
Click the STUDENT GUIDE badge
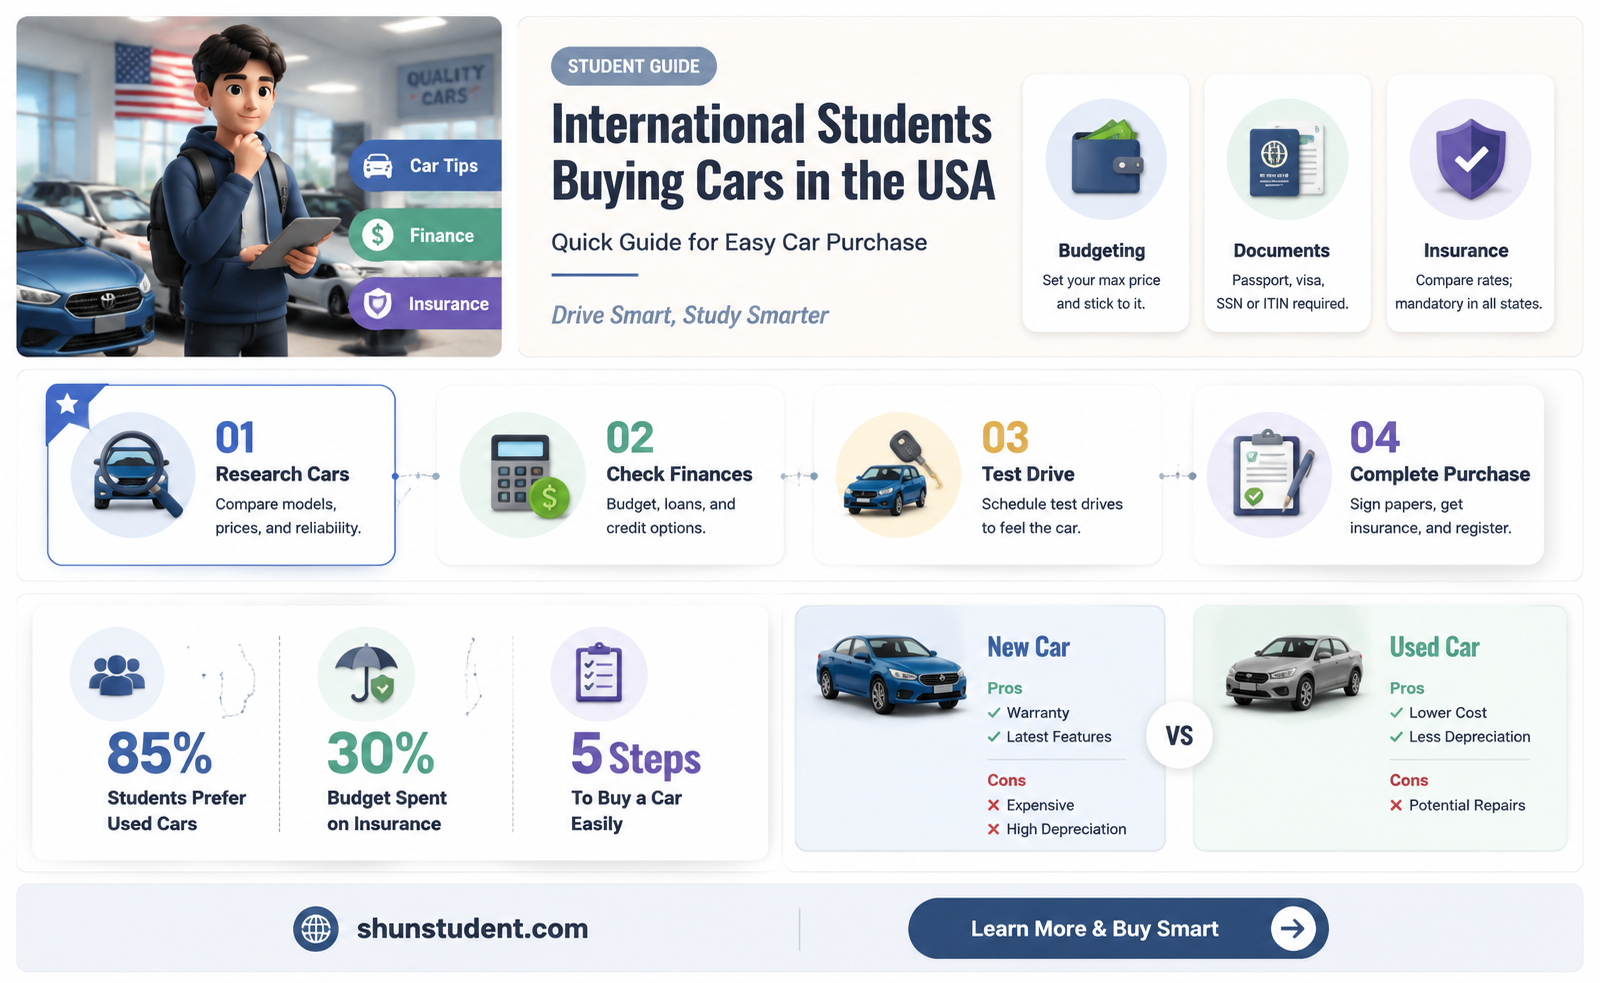click(634, 66)
